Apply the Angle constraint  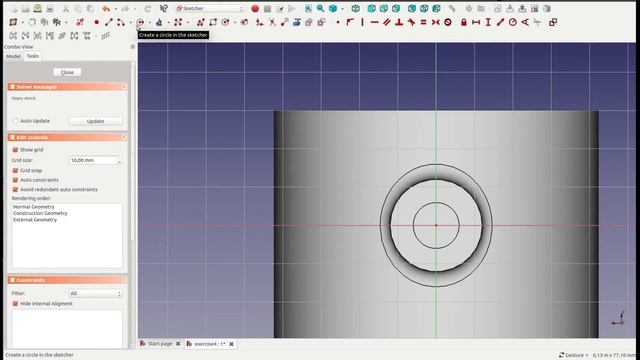tap(525, 22)
